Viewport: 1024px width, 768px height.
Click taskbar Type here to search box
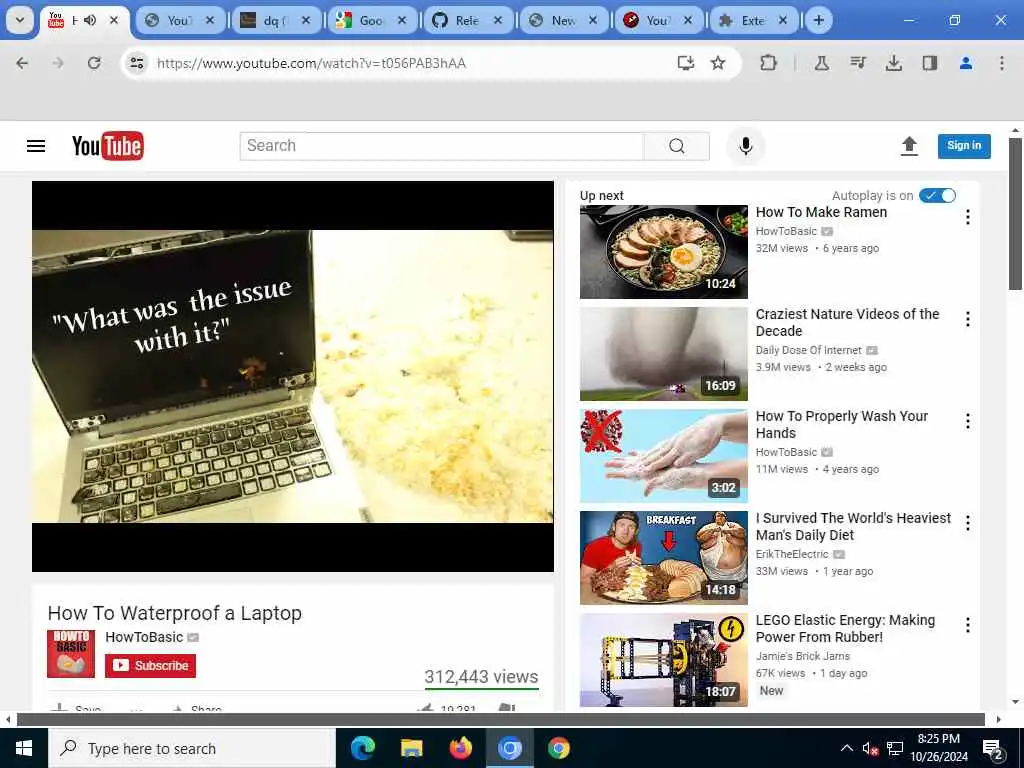pos(192,748)
